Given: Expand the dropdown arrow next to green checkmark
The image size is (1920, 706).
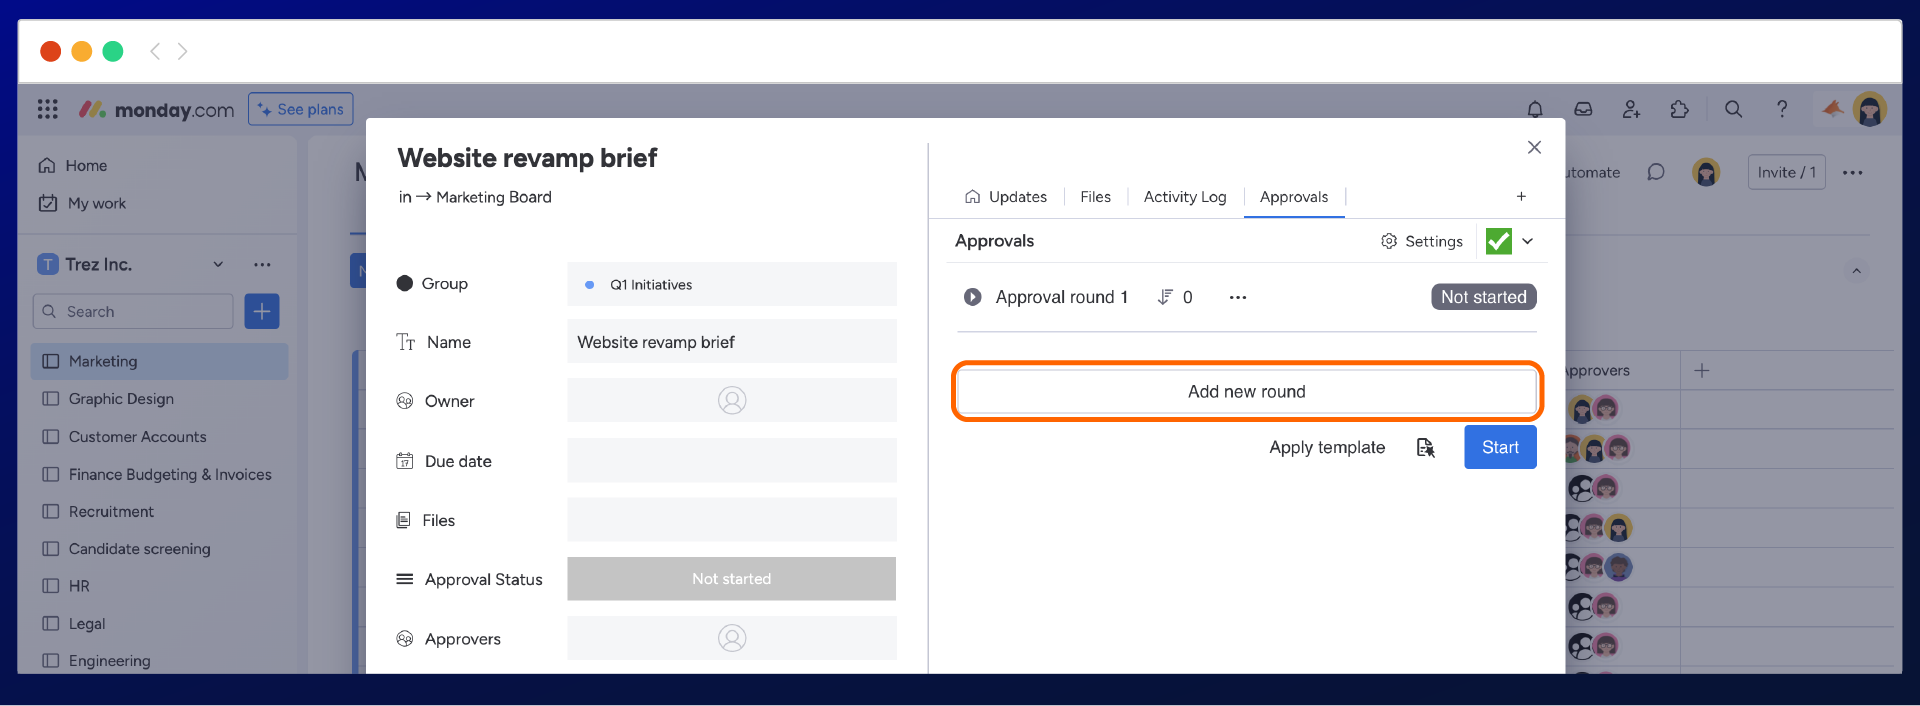Looking at the screenshot, I should pos(1528,241).
